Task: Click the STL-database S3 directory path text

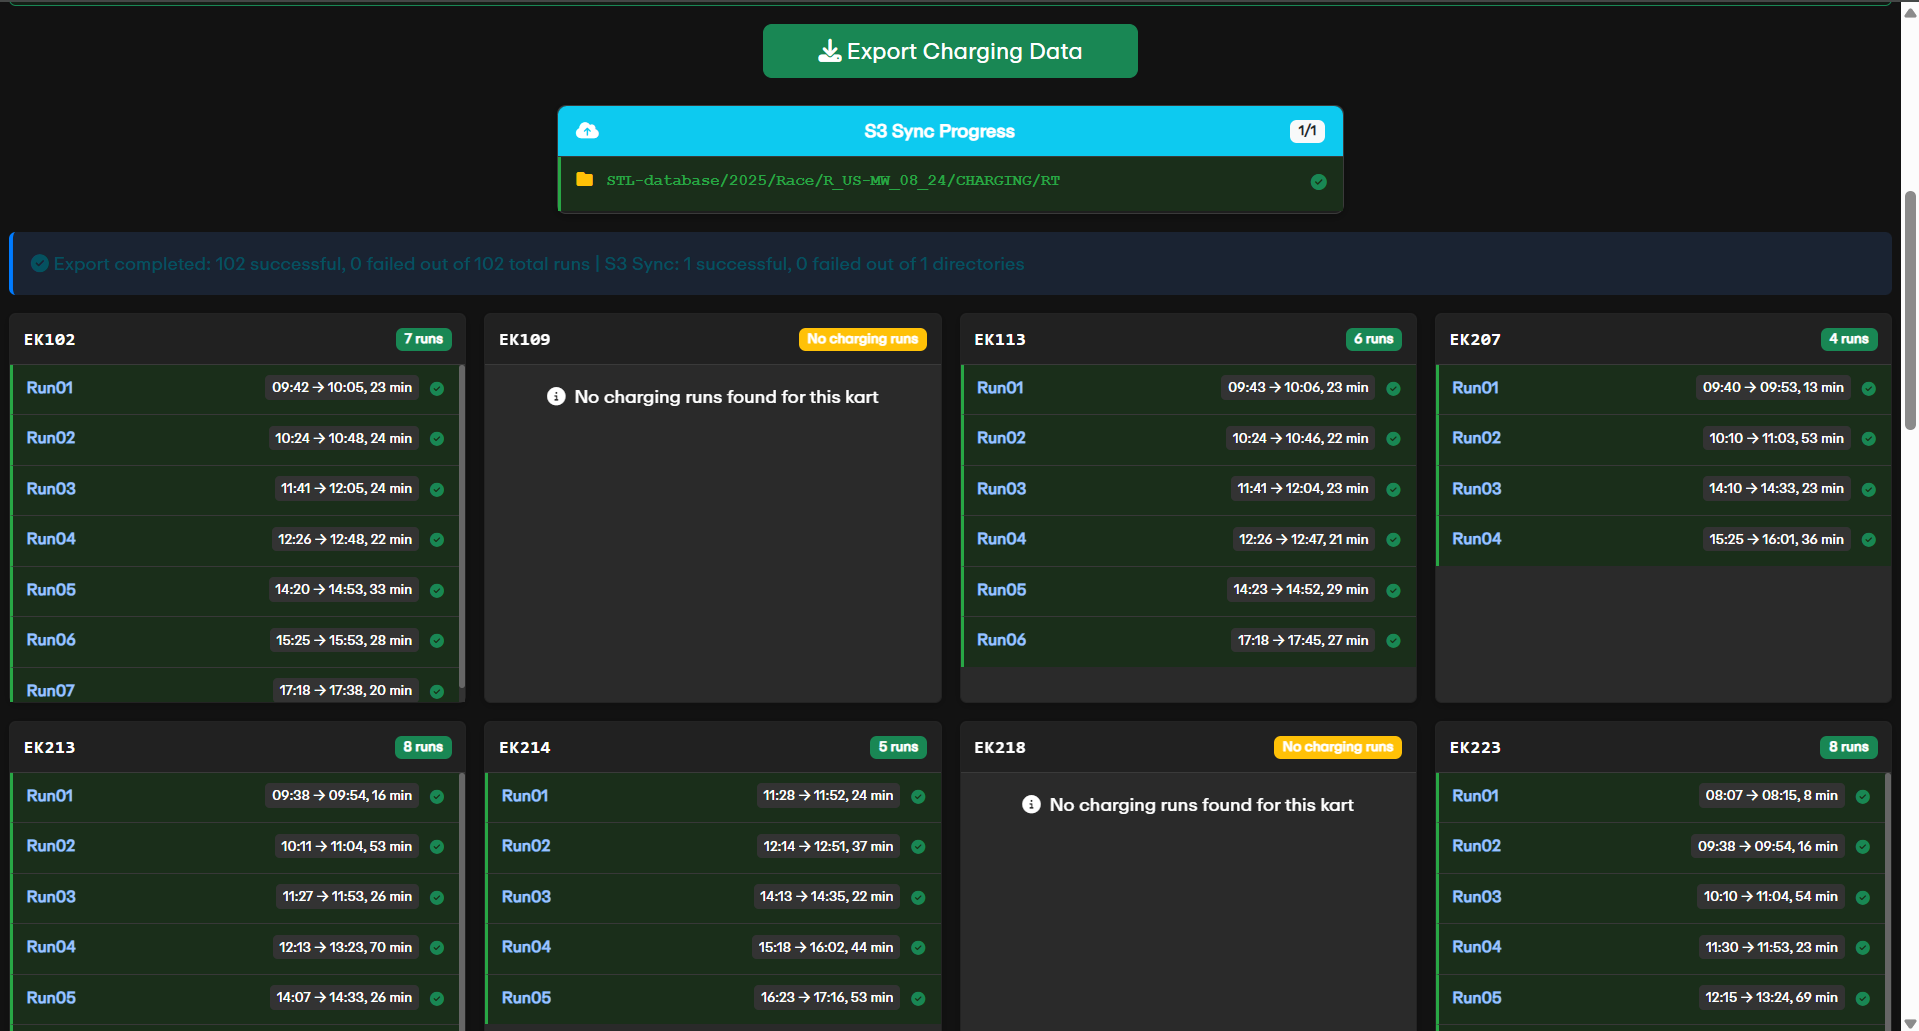Action: [833, 180]
